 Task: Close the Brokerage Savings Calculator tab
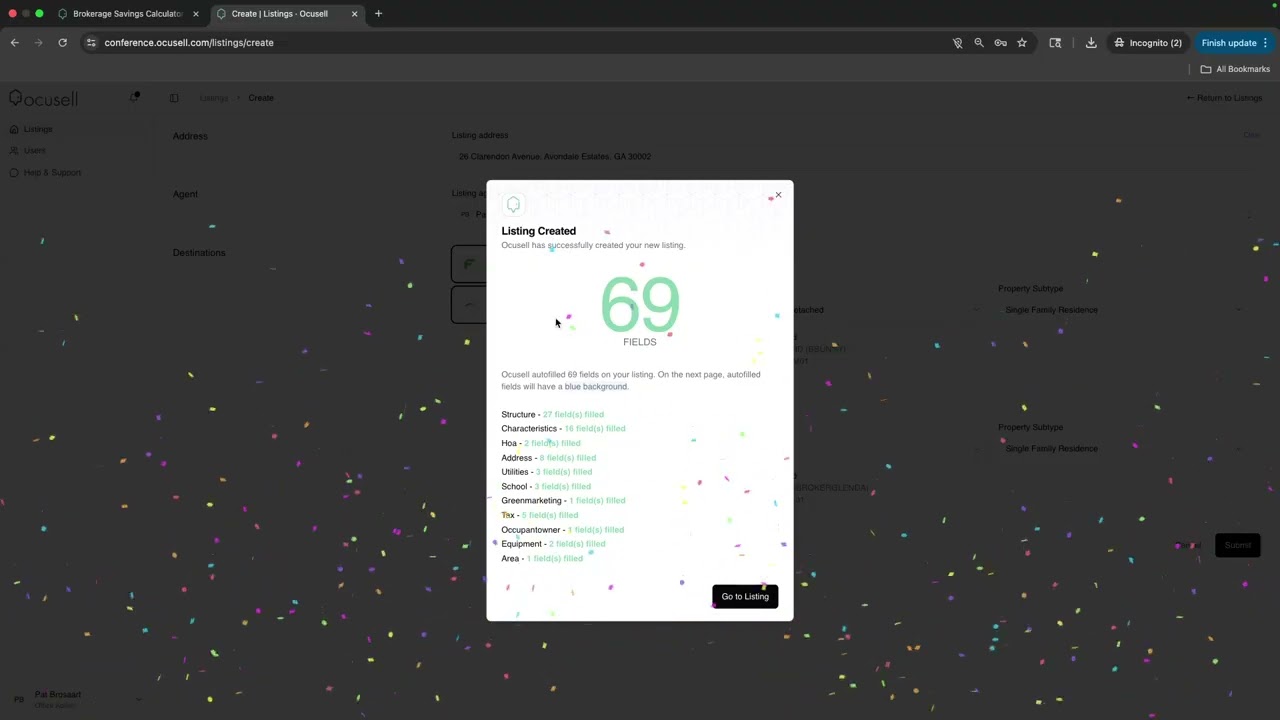pos(196,14)
